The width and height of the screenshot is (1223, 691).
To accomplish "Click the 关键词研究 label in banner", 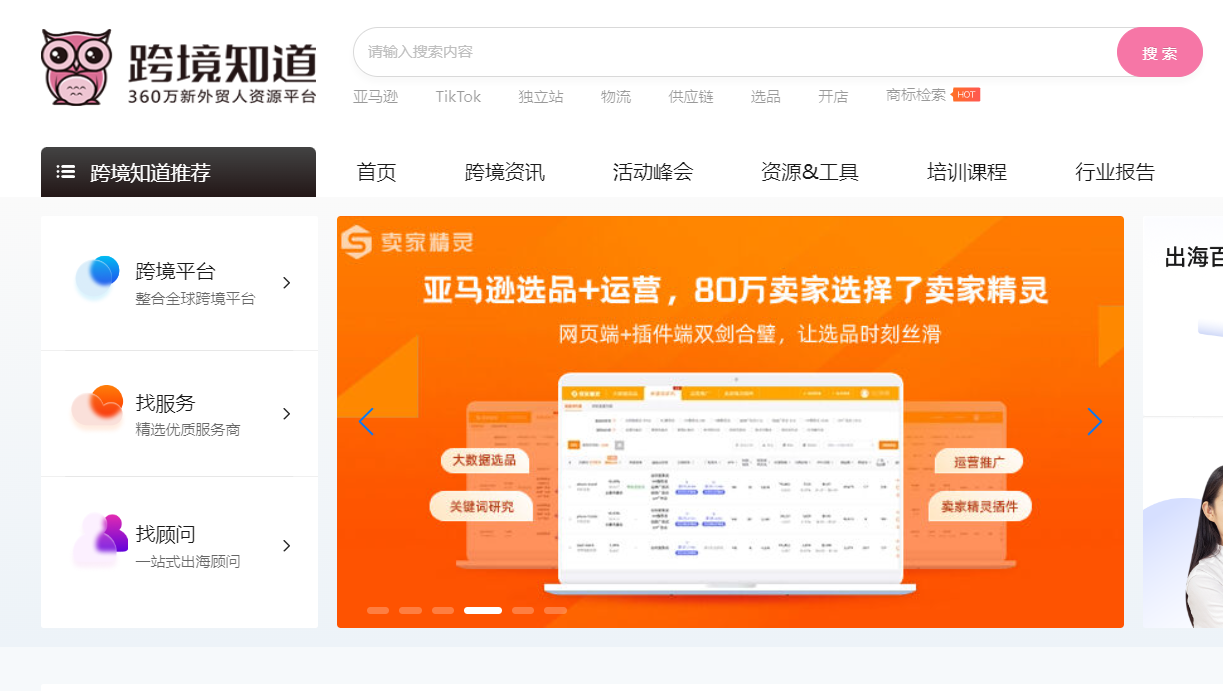I will coord(482,506).
